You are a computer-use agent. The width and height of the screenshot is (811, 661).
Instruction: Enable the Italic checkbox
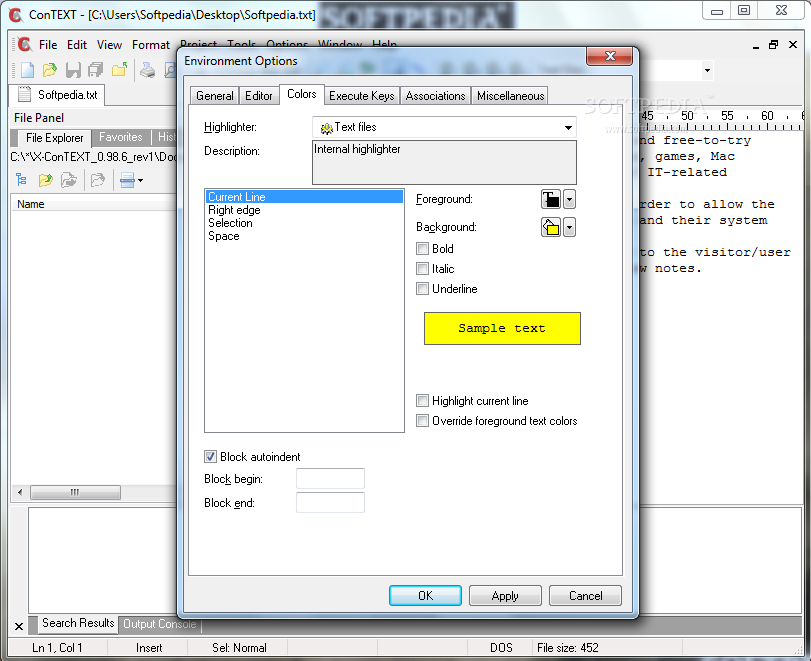tap(423, 268)
